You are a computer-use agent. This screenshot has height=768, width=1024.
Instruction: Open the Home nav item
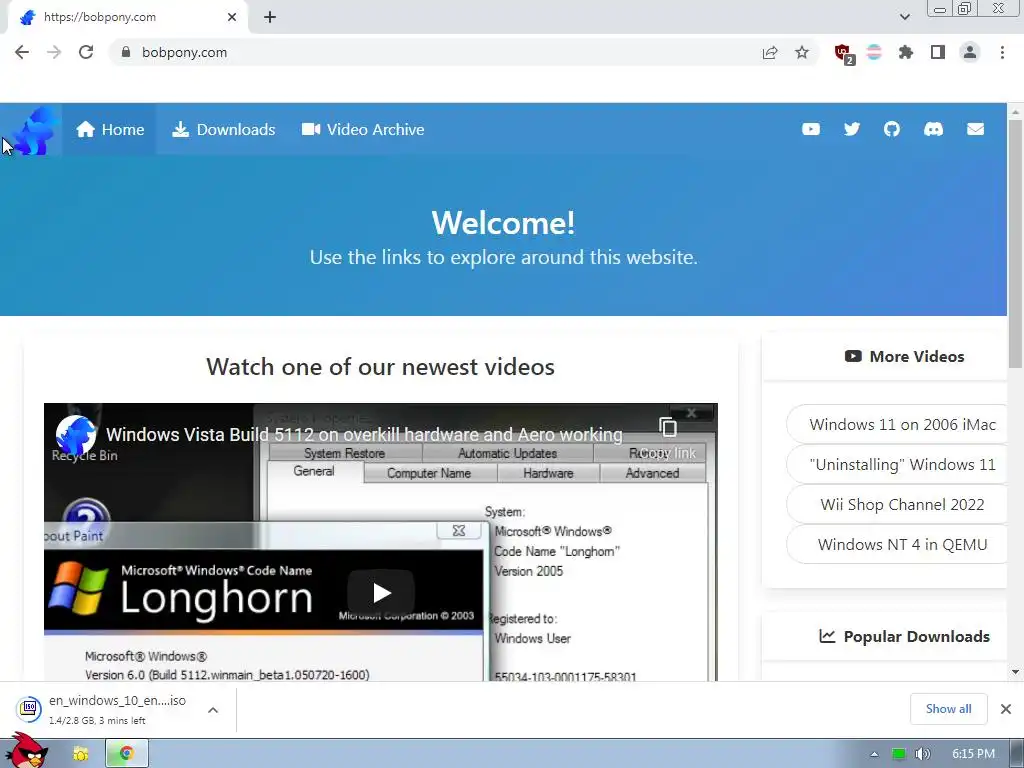110,129
